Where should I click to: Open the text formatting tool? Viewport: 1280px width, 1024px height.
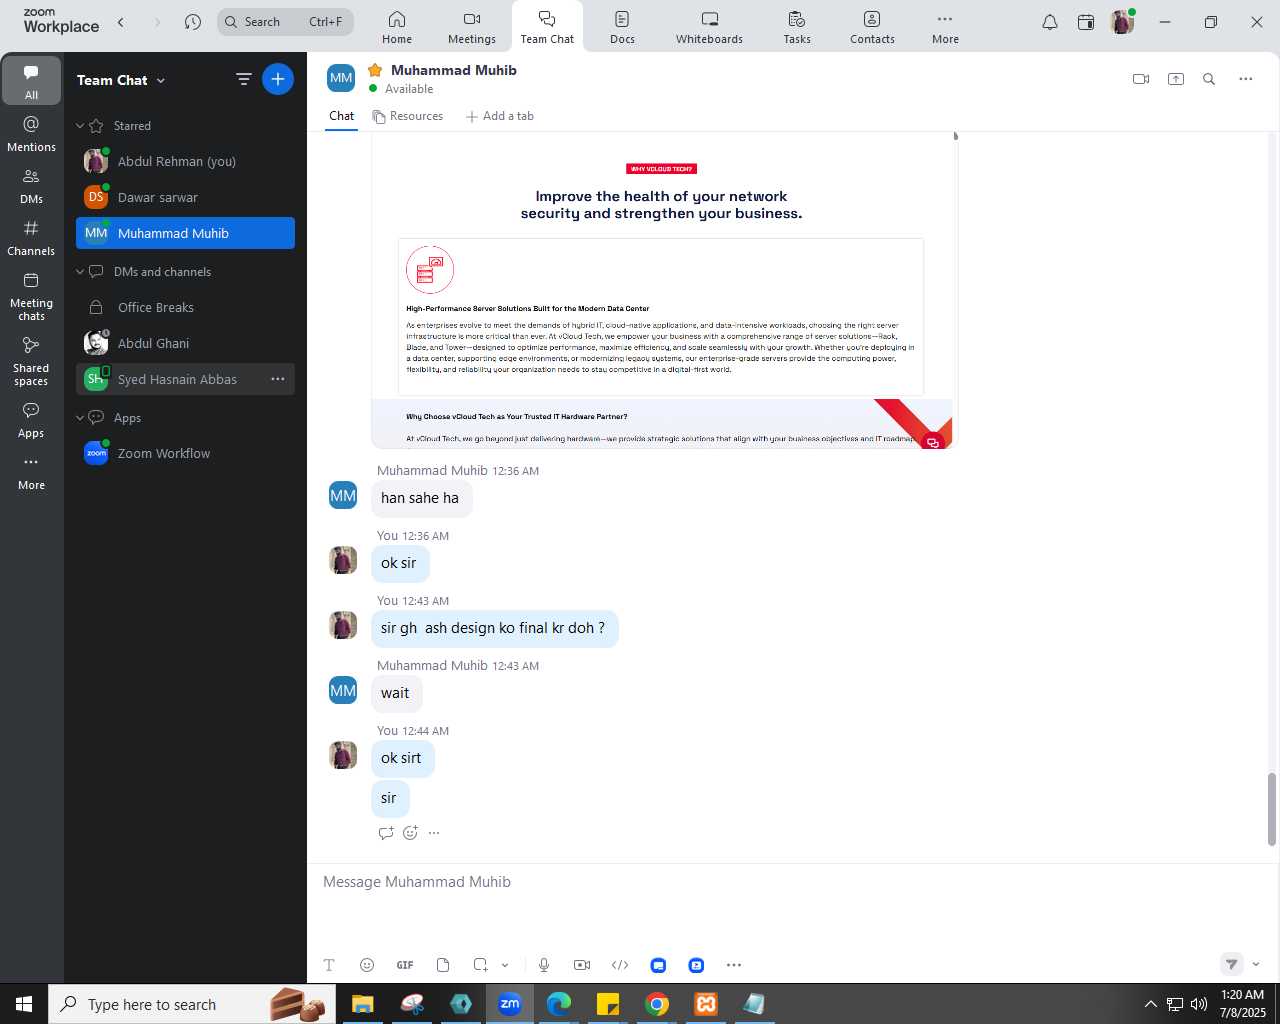pyautogui.click(x=329, y=965)
